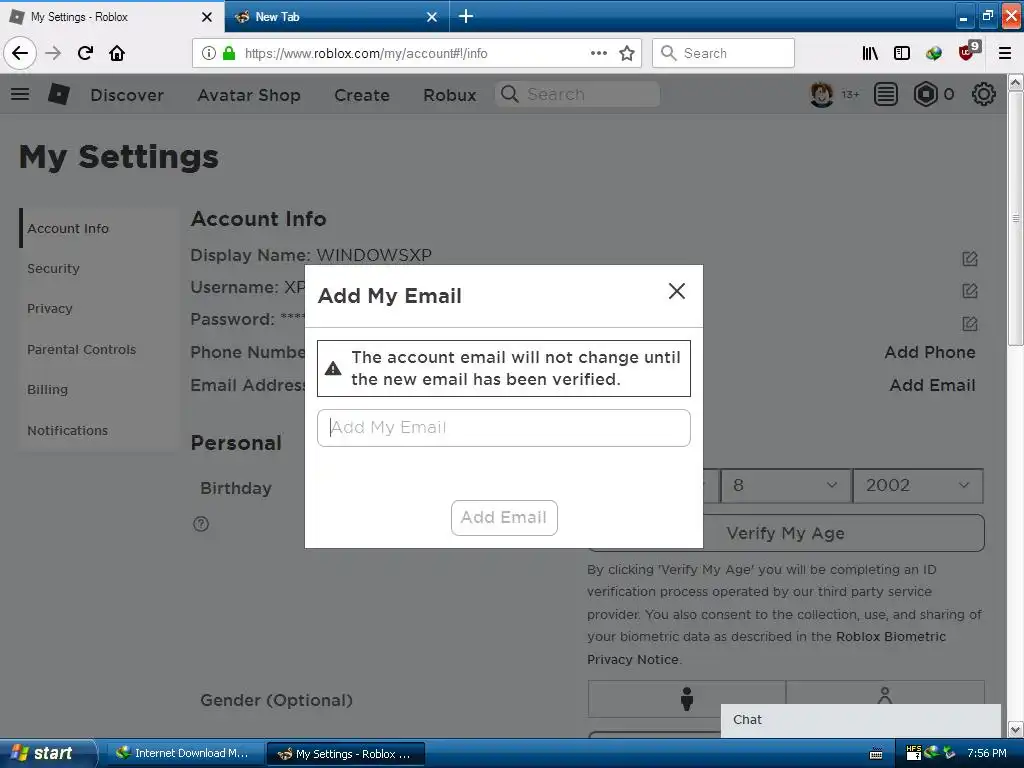The height and width of the screenshot is (768, 1024).
Task: Switch to the New Tab tab
Action: tap(336, 16)
